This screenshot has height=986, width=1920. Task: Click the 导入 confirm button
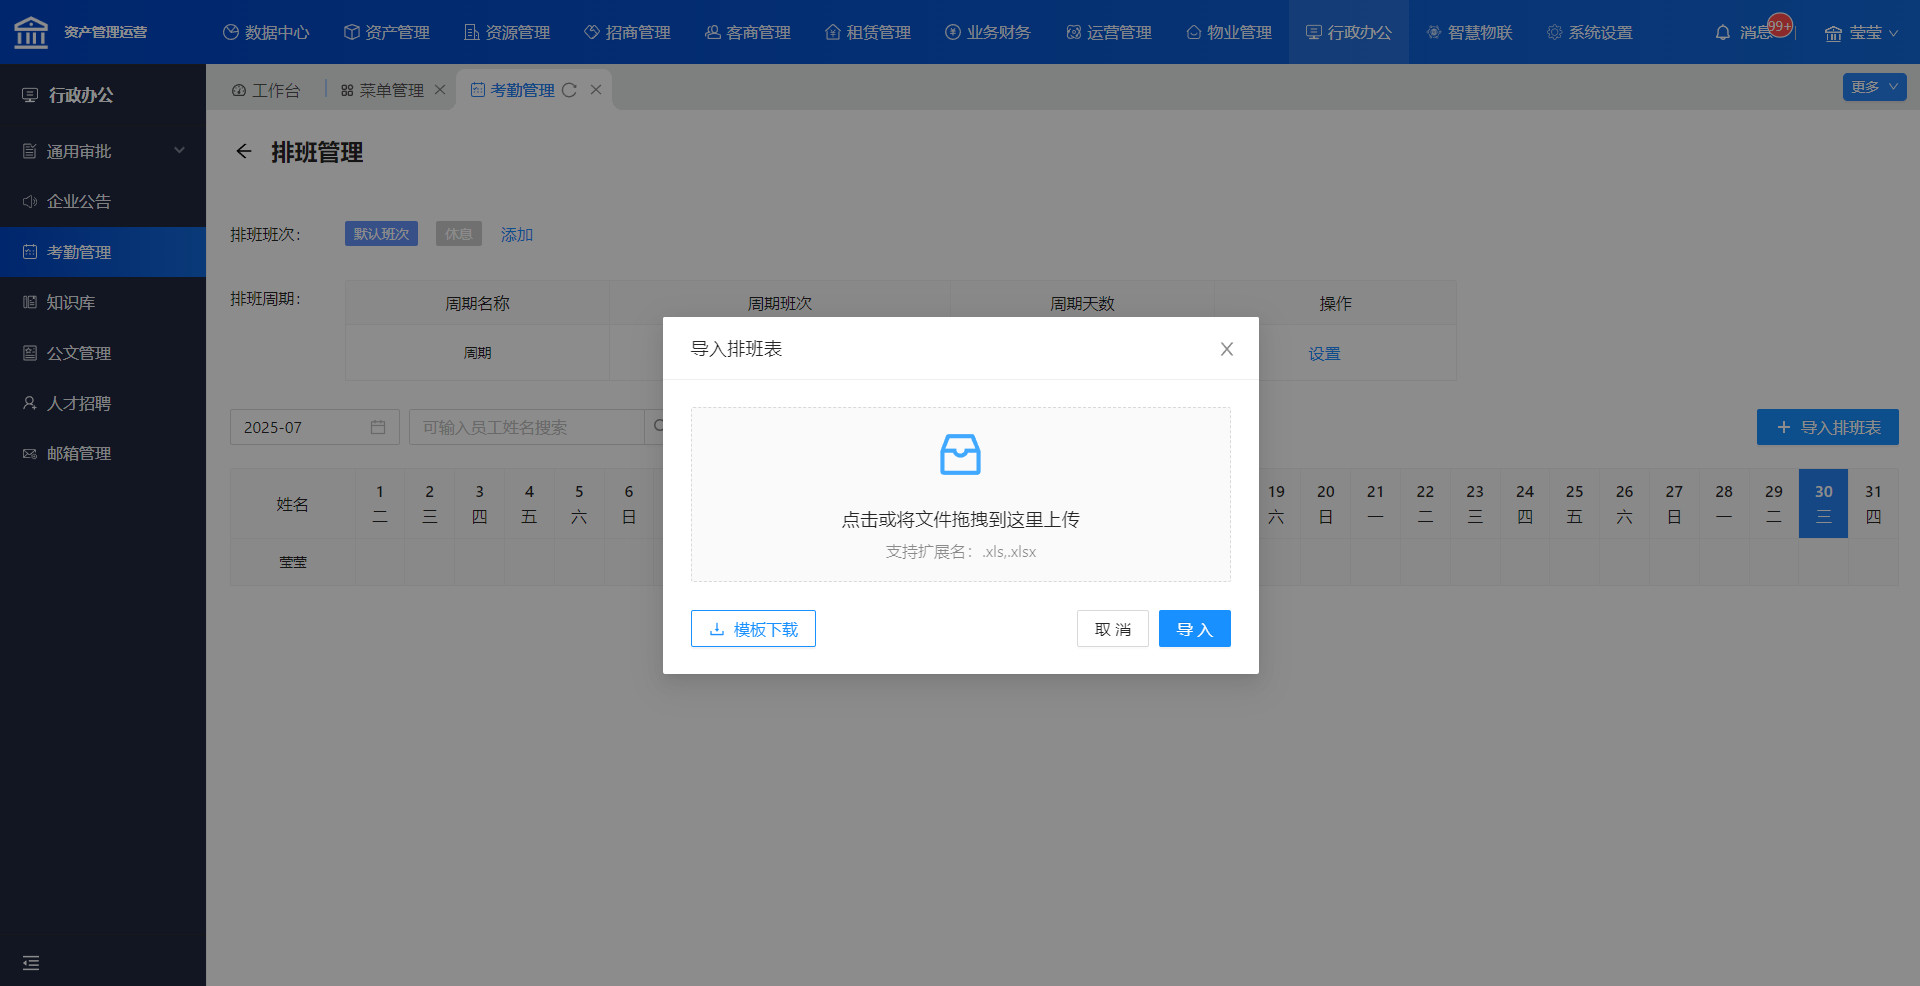pos(1194,629)
